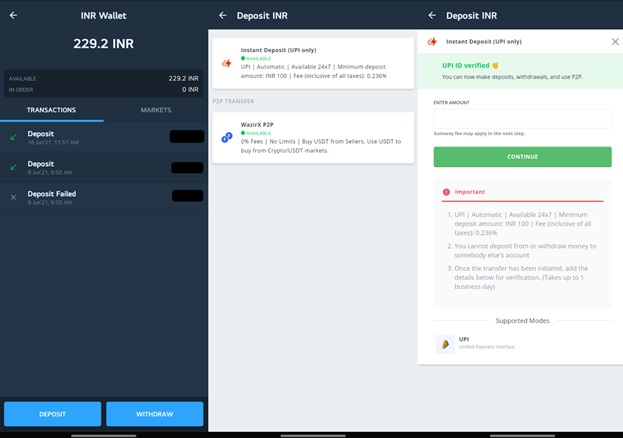Tap lightning icon in Instant Deposit card
The height and width of the screenshot is (438, 623).
[227, 63]
